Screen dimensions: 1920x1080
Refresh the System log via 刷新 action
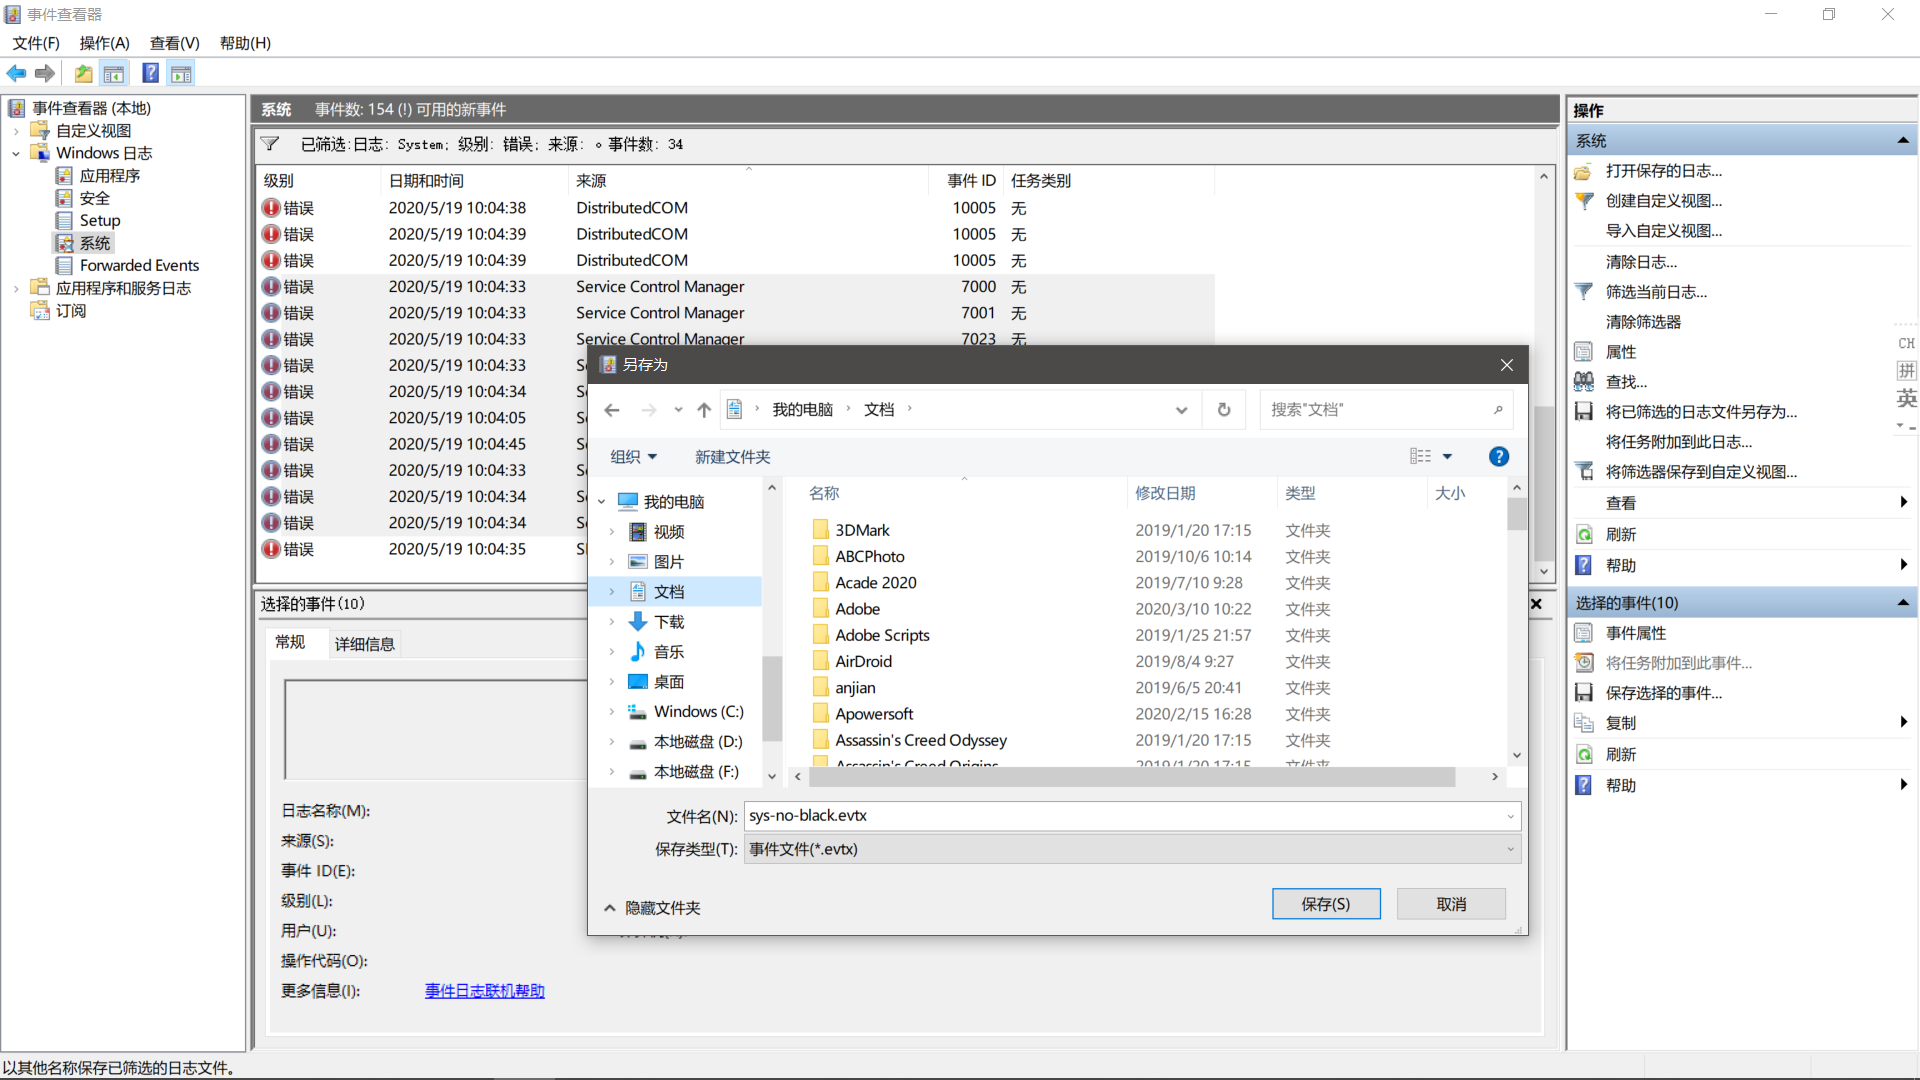(x=1620, y=534)
